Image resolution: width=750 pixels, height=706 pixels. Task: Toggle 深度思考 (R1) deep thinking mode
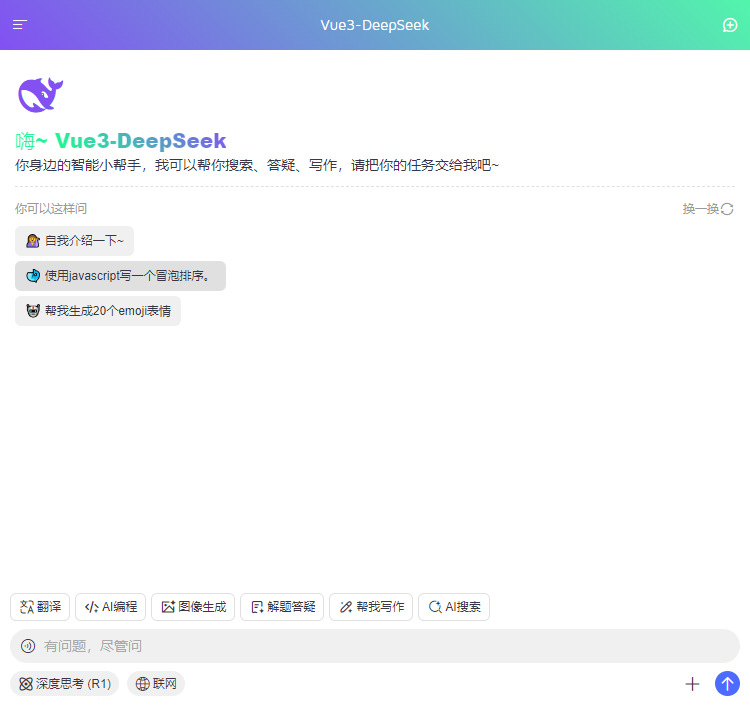click(x=65, y=684)
